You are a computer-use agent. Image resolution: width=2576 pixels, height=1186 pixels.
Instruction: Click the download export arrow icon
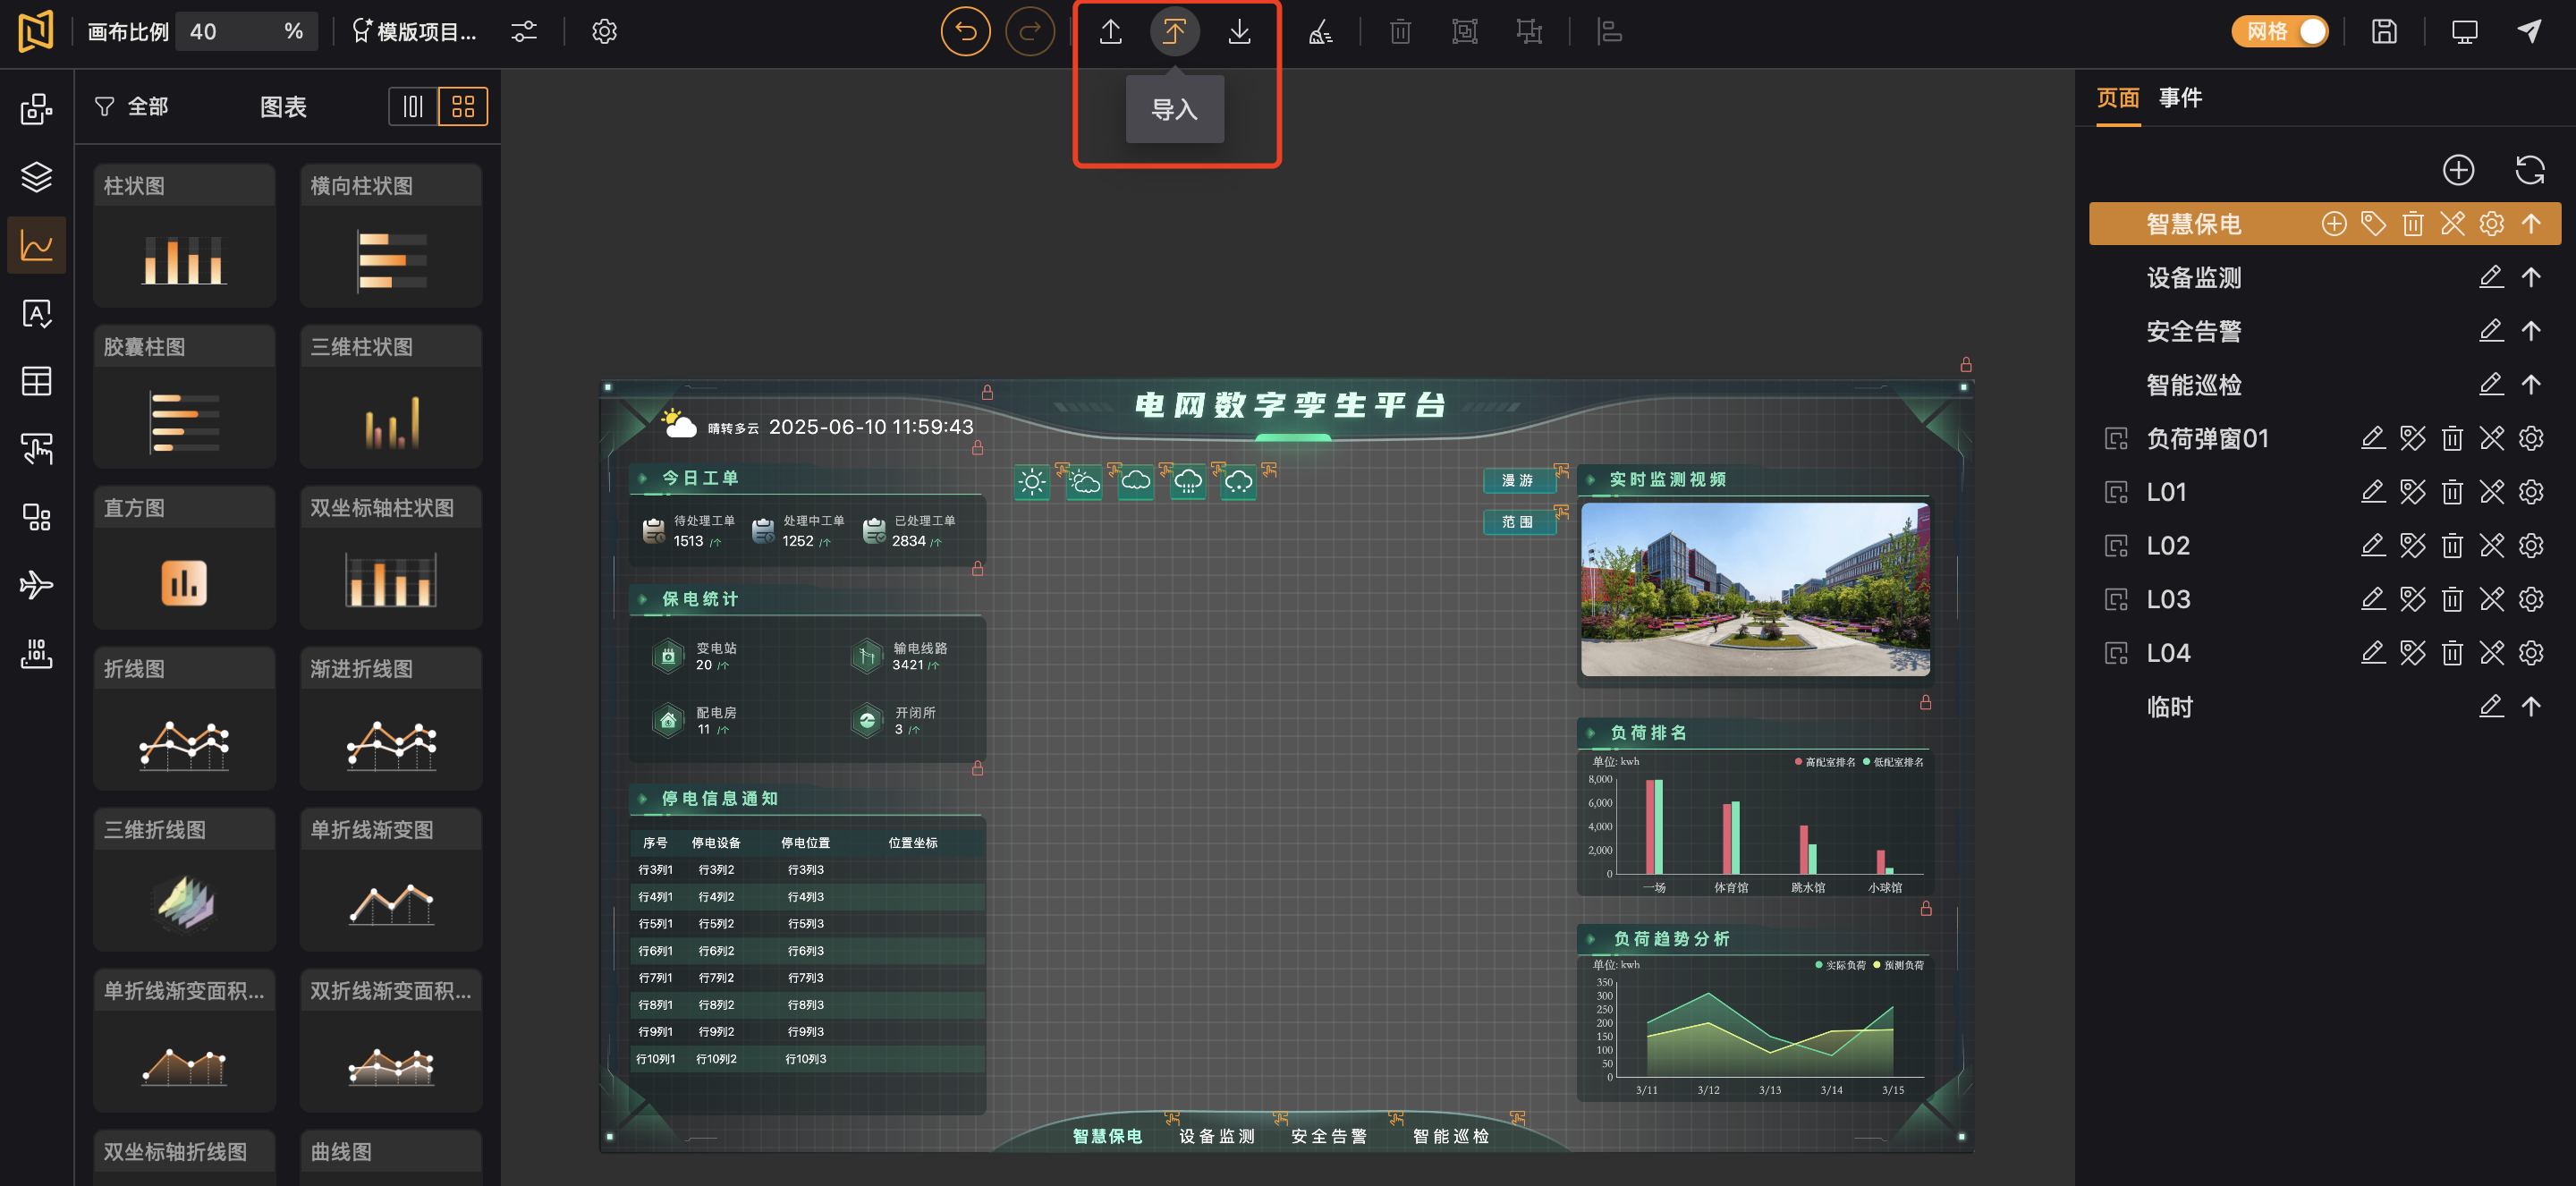[x=1239, y=32]
